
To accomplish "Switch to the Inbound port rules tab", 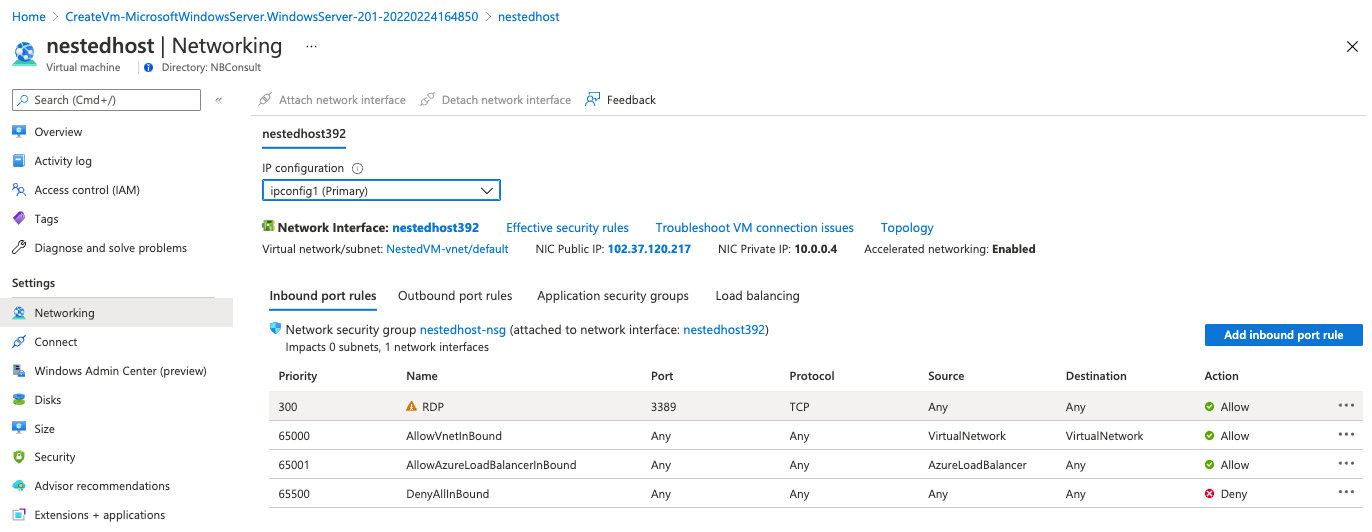I will coord(323,296).
